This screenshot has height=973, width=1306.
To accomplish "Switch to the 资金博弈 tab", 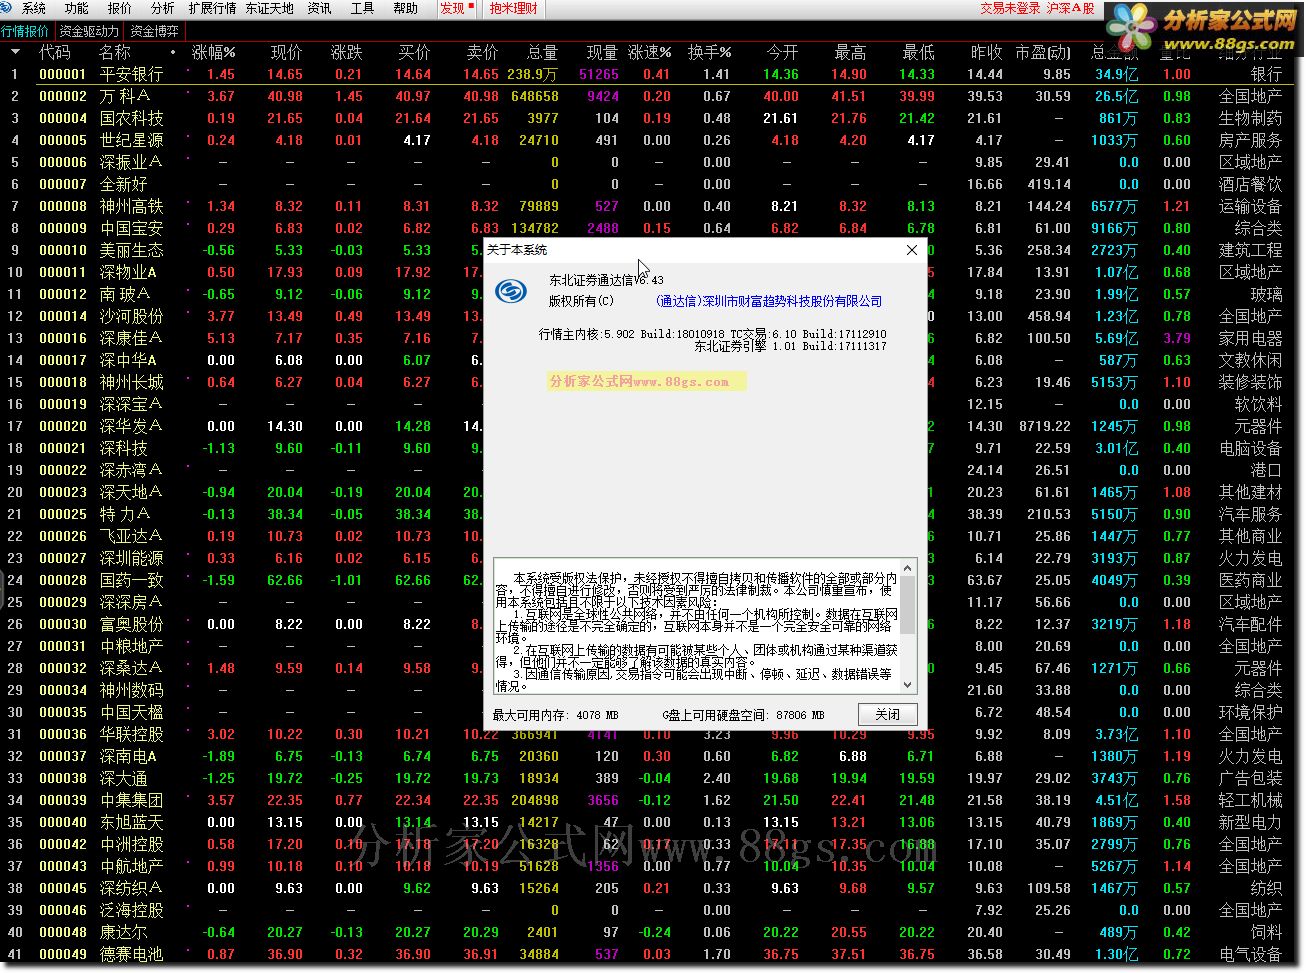I will point(155,31).
